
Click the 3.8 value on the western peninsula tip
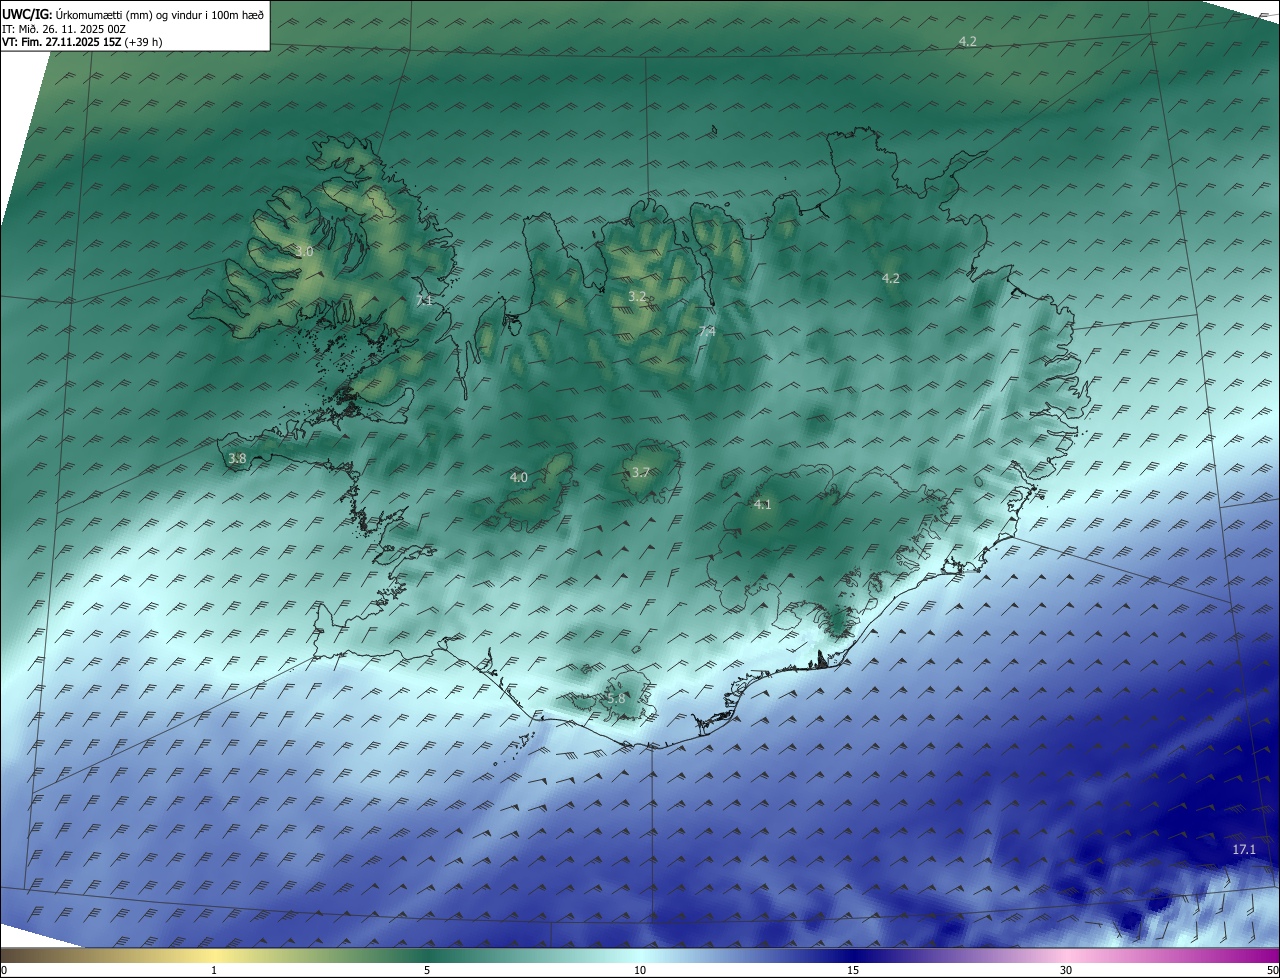[x=237, y=459]
